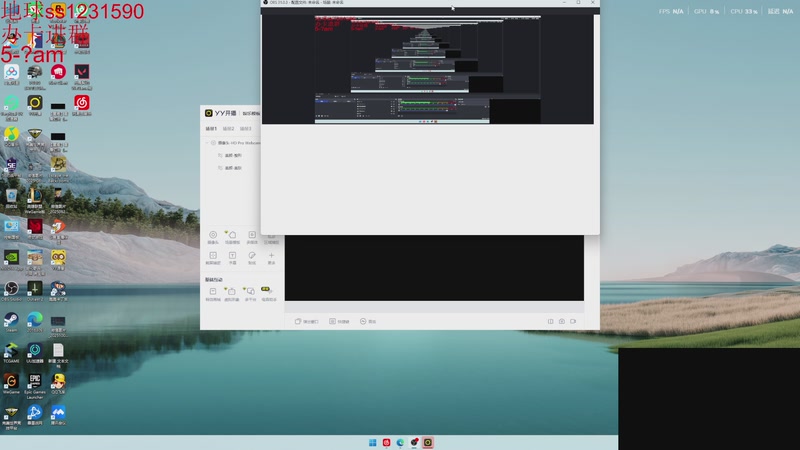Open the UU accelerator desktop icon
Screen dimensions: 800x450
35,353
